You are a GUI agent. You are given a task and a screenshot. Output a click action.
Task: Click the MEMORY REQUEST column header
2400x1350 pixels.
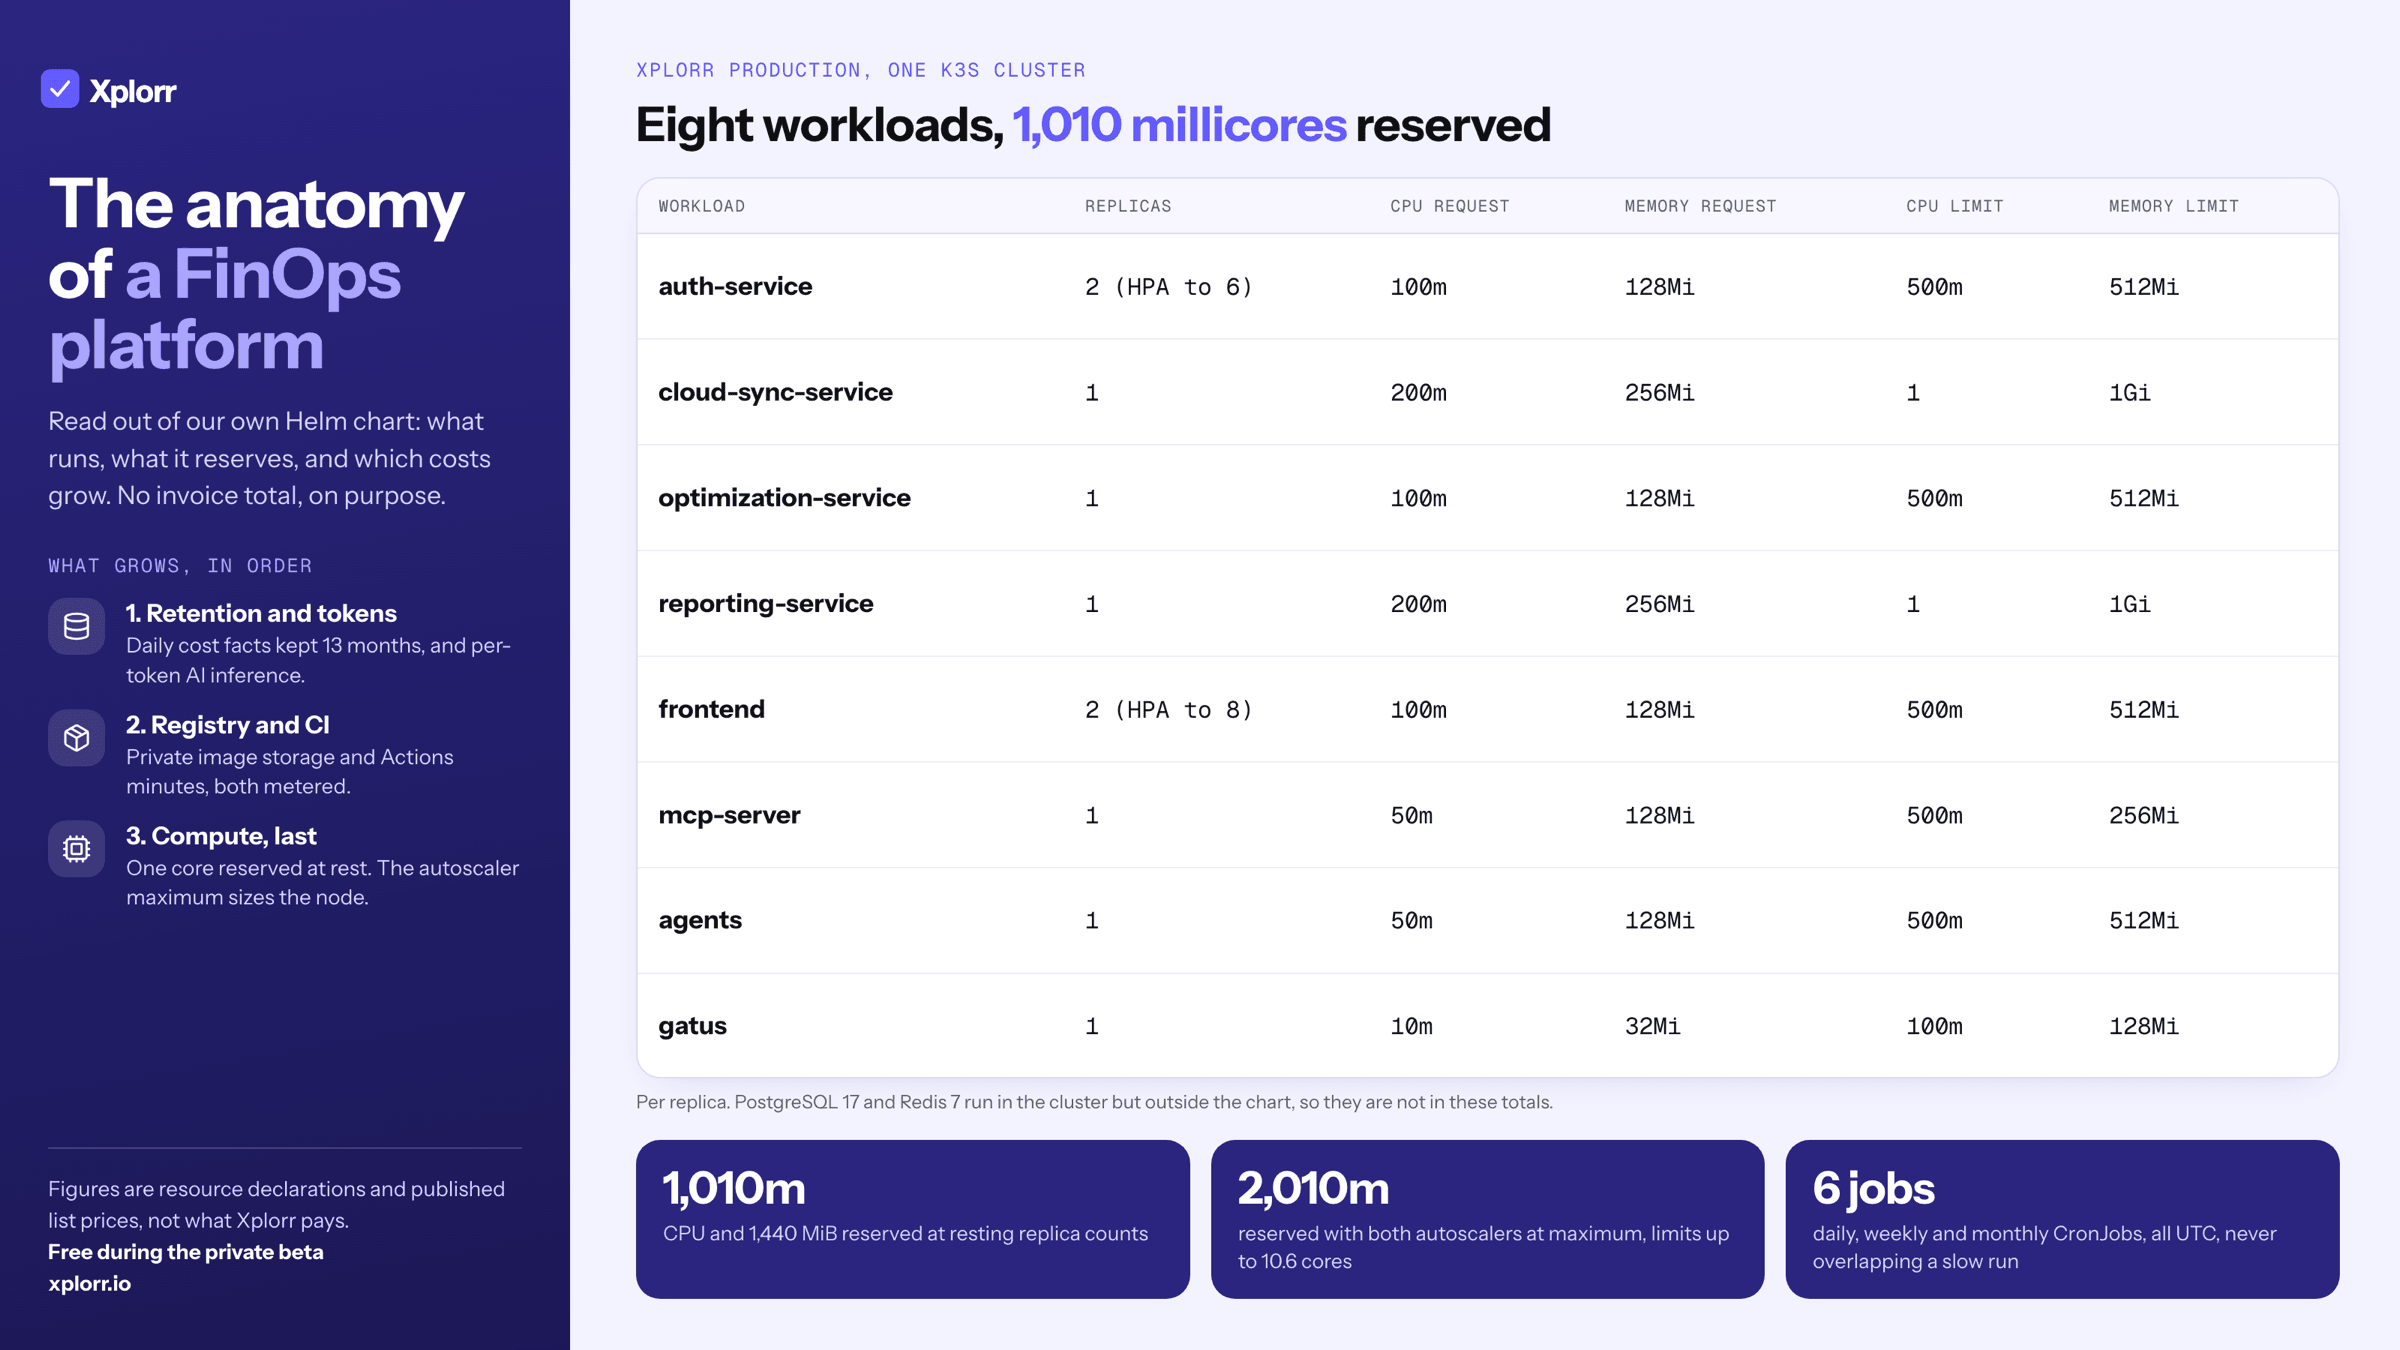[x=1700, y=206]
